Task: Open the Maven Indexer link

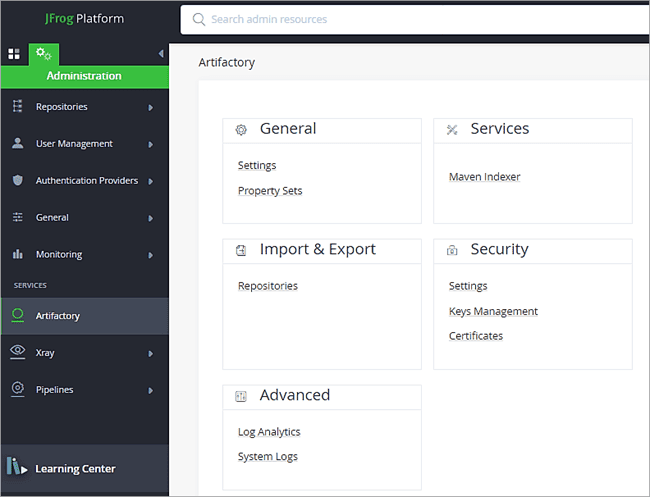Action: (x=484, y=177)
